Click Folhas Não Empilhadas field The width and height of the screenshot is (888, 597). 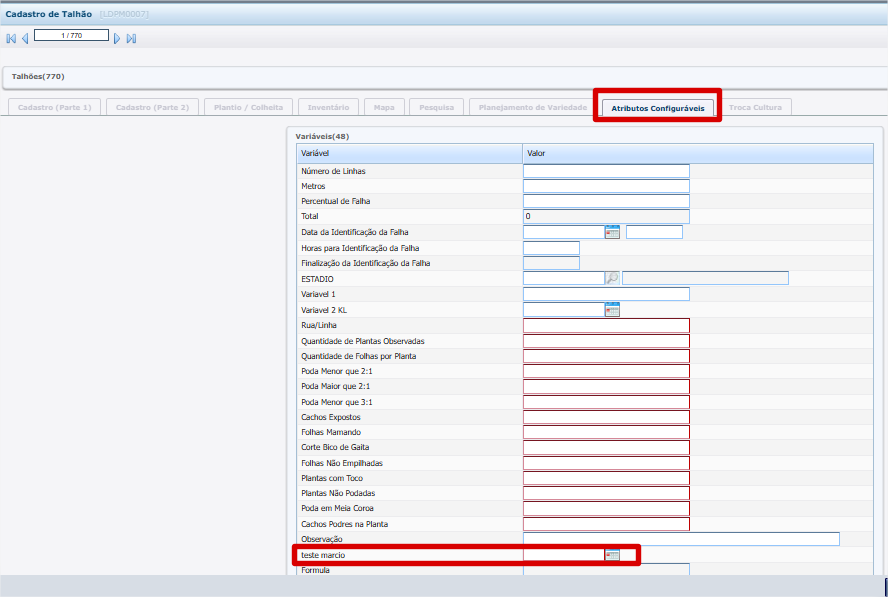pyautogui.click(x=606, y=463)
